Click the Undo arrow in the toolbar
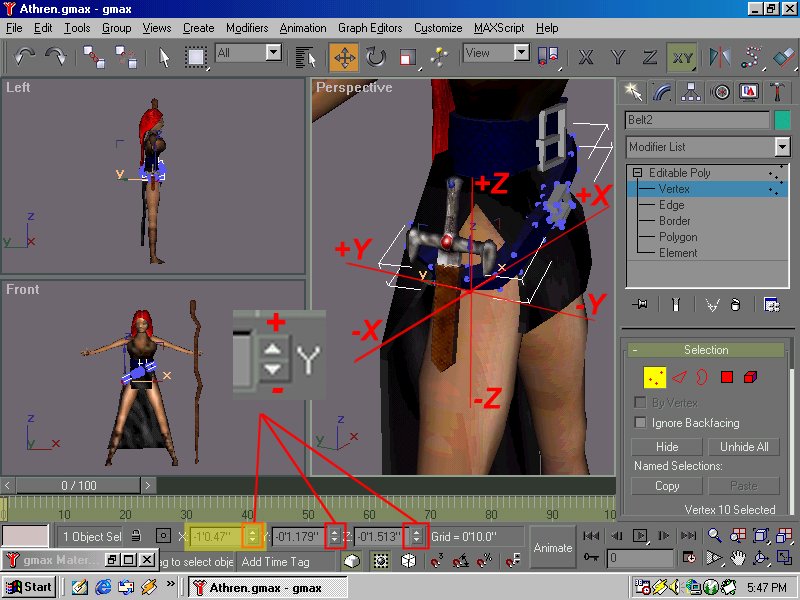 (24, 56)
